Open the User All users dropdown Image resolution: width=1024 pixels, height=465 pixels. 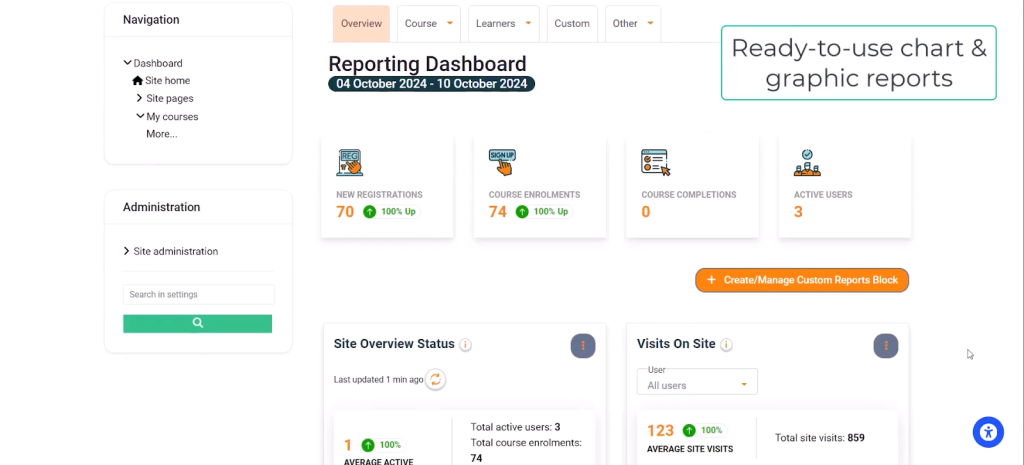click(697, 381)
